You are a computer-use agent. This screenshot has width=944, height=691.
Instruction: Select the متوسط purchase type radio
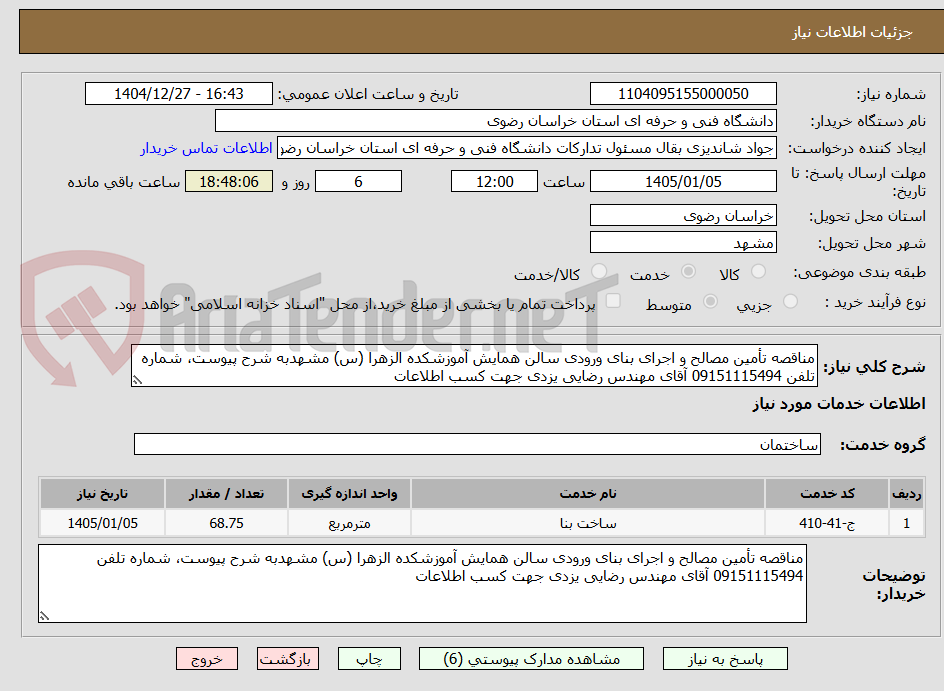(710, 301)
